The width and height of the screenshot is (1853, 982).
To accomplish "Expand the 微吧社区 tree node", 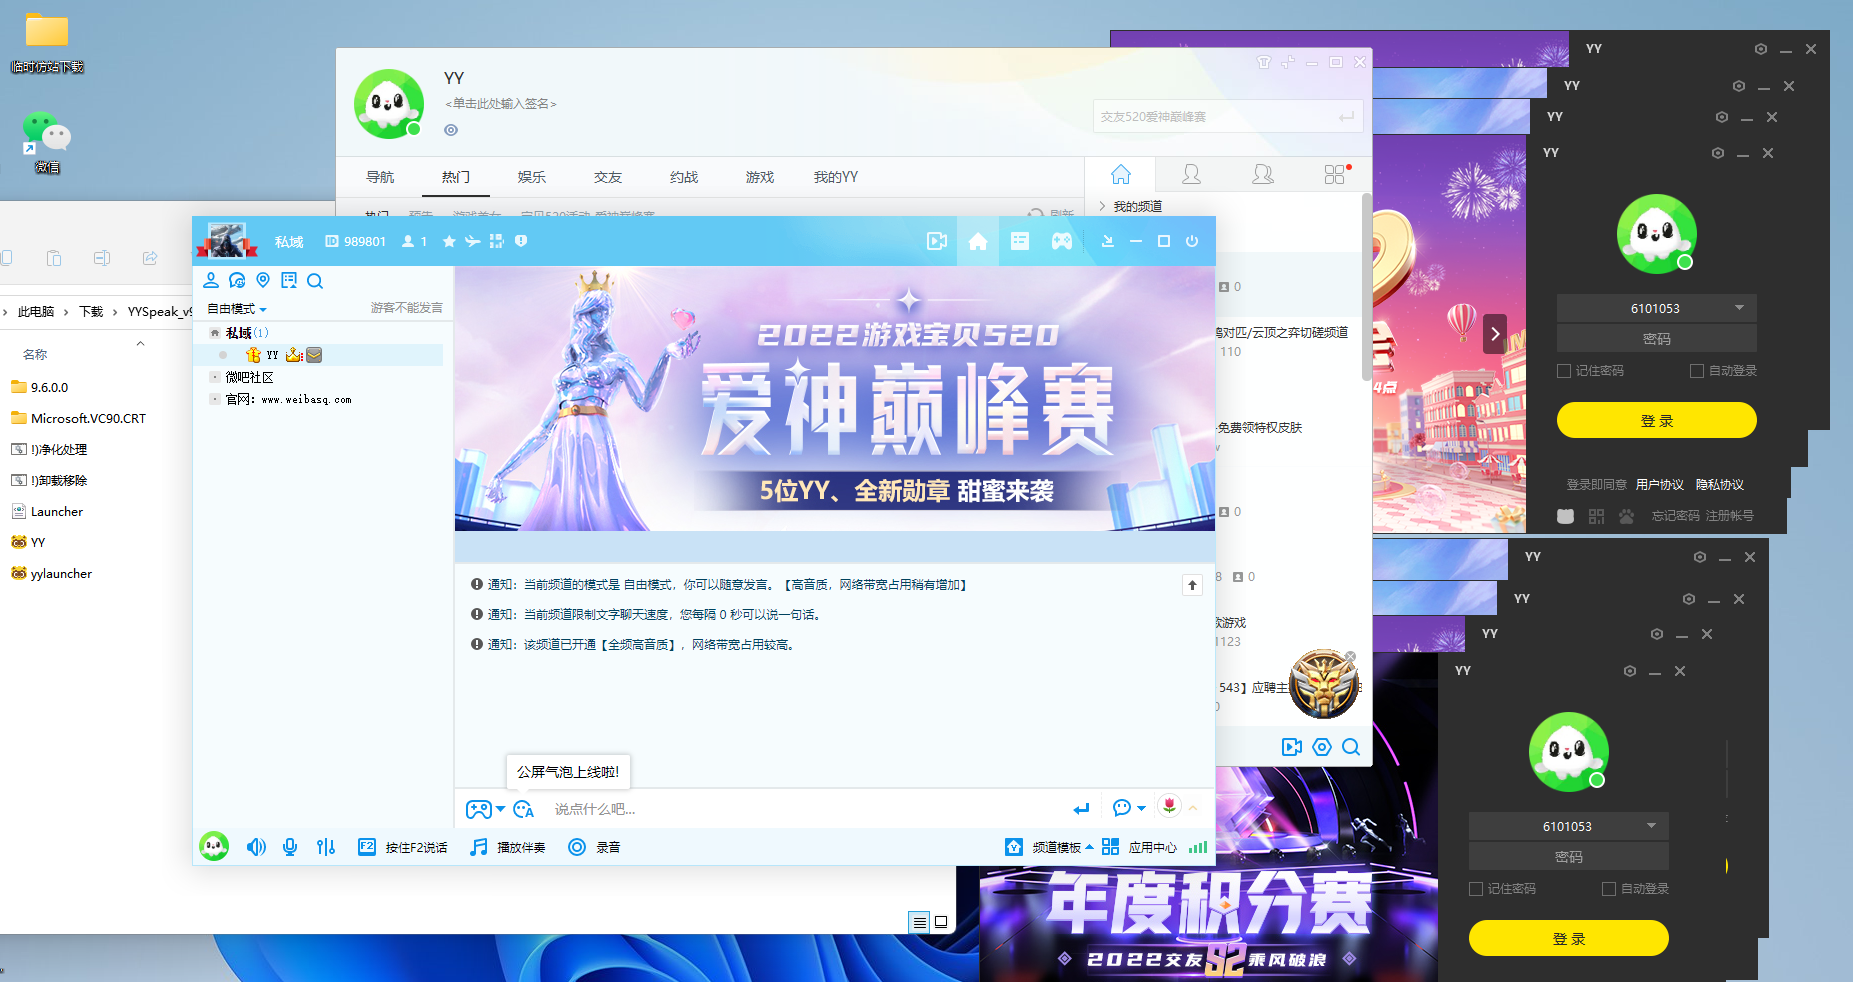I will 214,377.
